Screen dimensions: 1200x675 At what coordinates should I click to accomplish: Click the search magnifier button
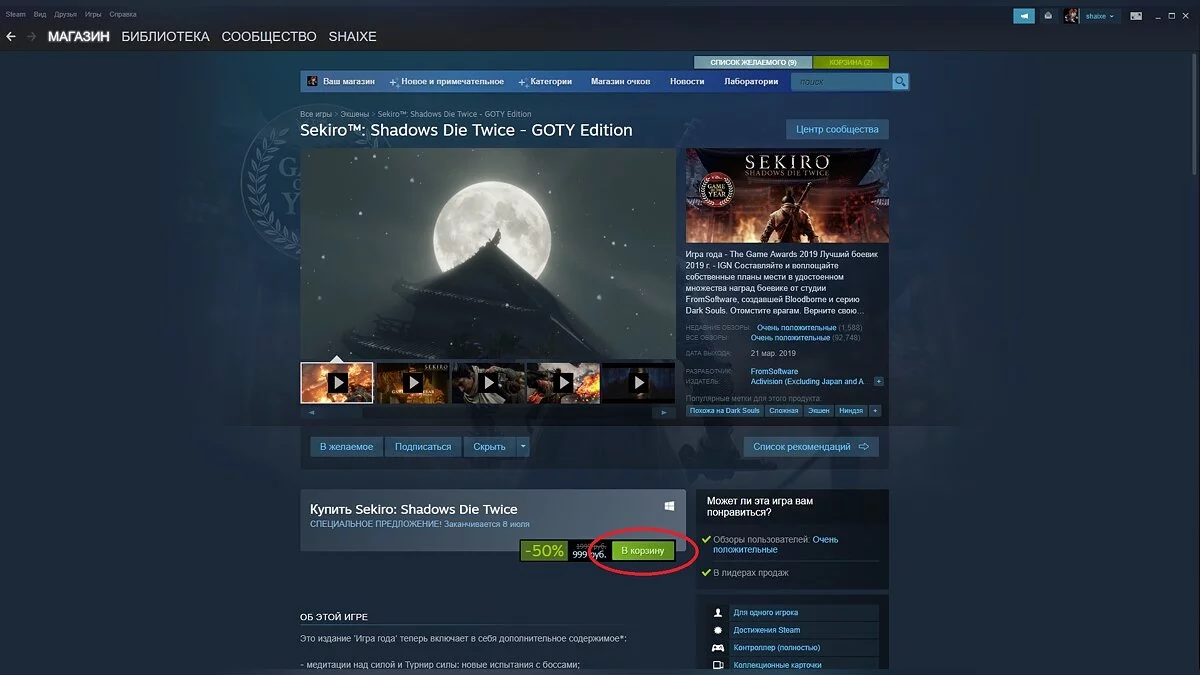pos(900,82)
